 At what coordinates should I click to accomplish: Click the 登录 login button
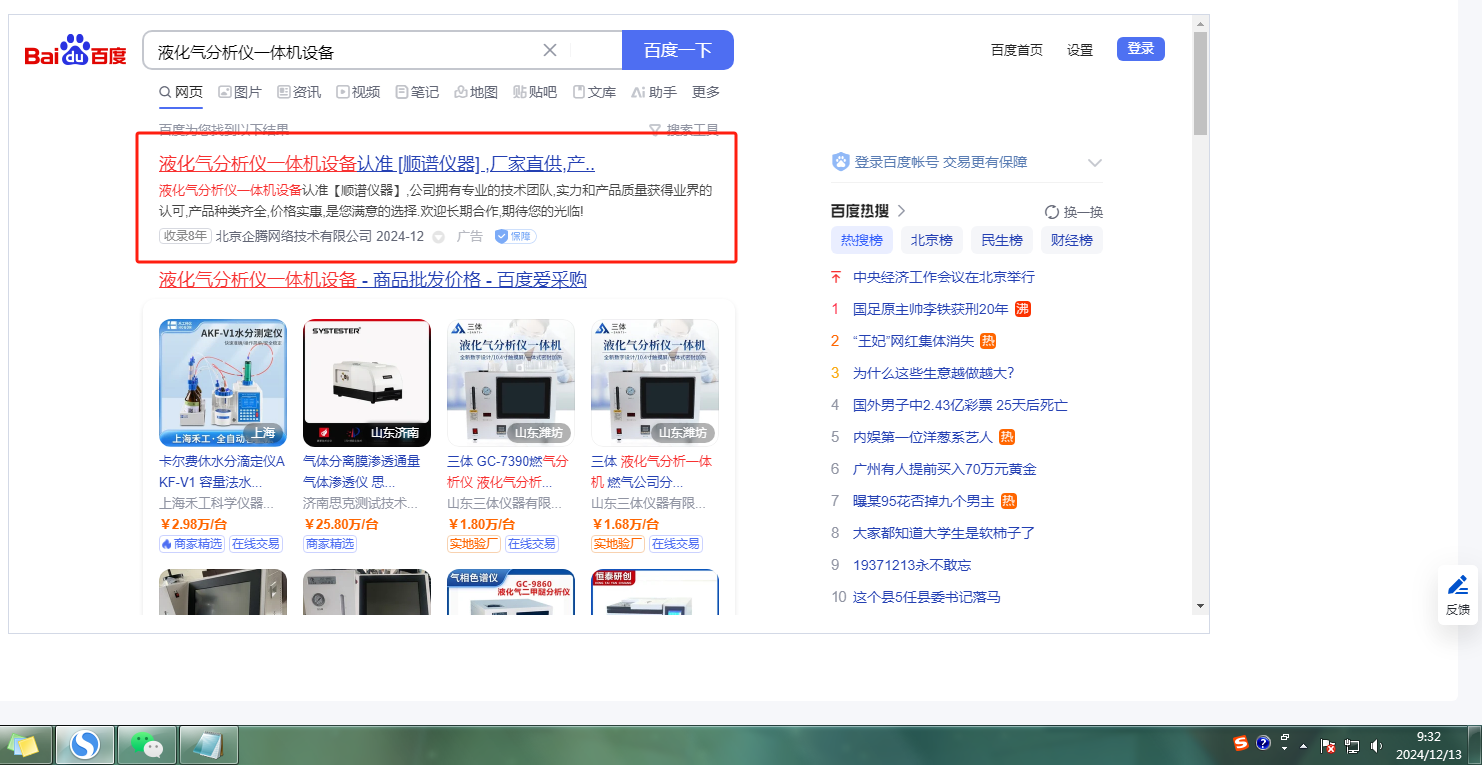[1140, 49]
